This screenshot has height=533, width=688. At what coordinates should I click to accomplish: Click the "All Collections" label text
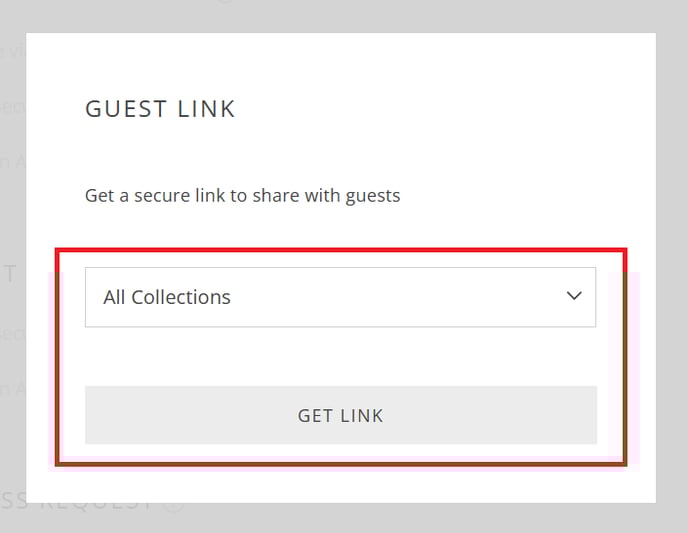(167, 297)
